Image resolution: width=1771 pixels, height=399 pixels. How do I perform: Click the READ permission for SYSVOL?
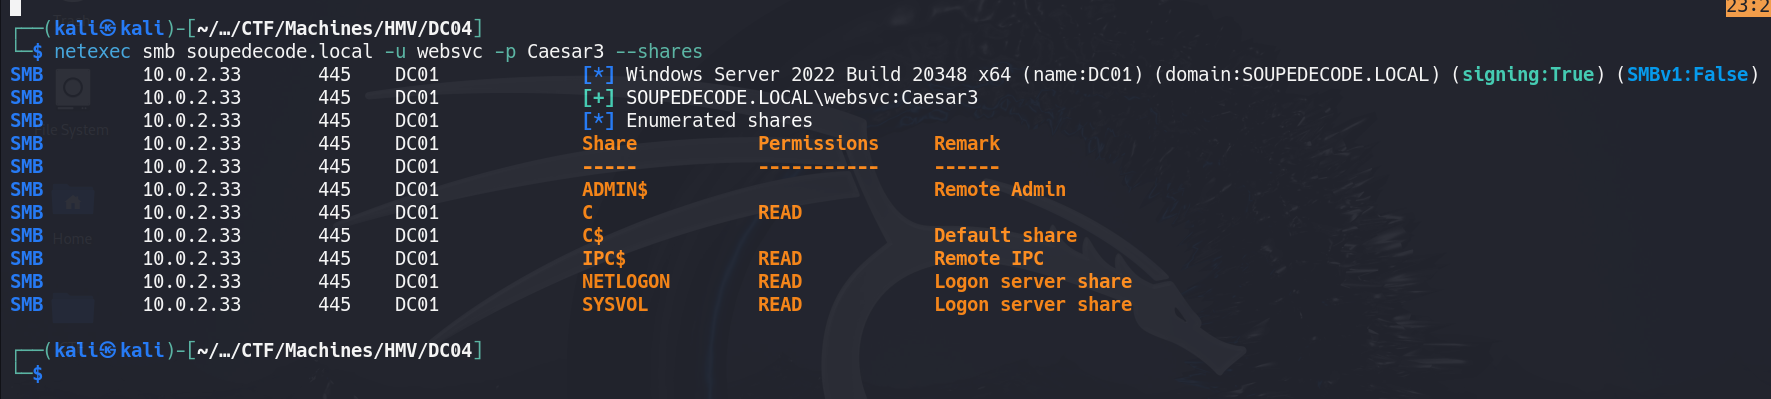[x=780, y=305]
